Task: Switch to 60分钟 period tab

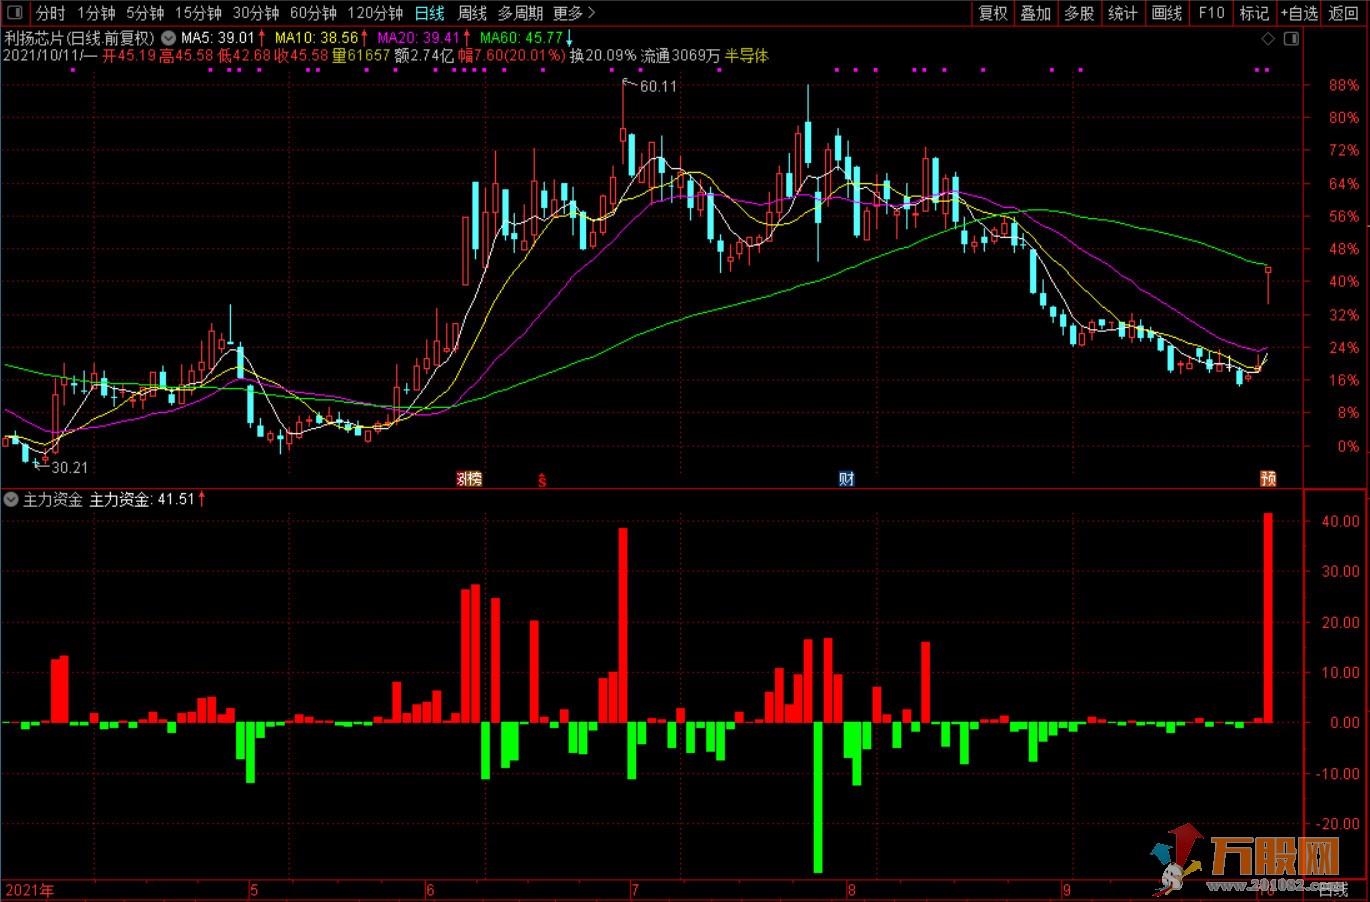Action: 313,13
